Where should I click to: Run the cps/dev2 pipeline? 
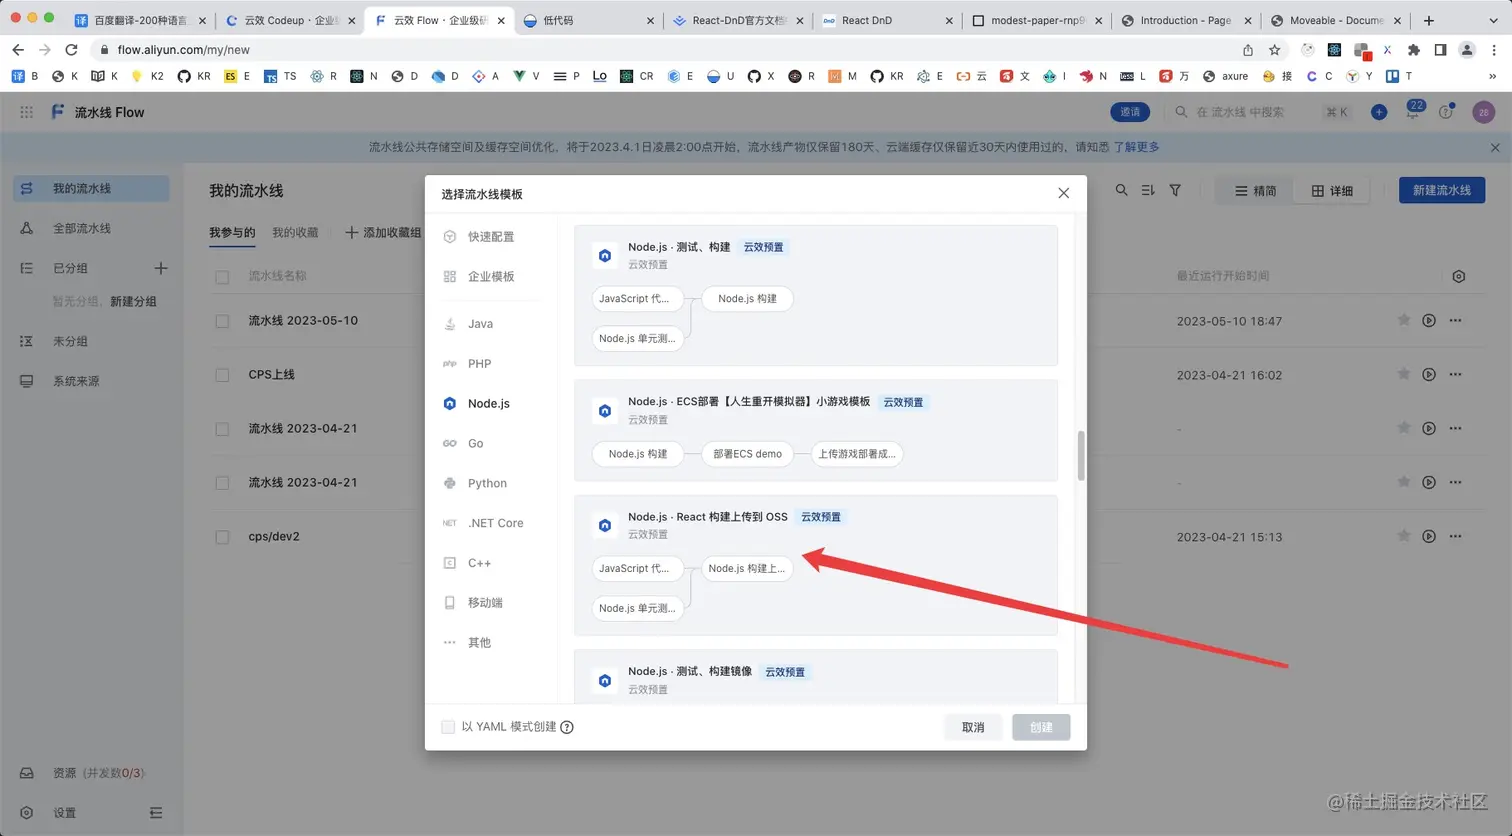(1429, 536)
